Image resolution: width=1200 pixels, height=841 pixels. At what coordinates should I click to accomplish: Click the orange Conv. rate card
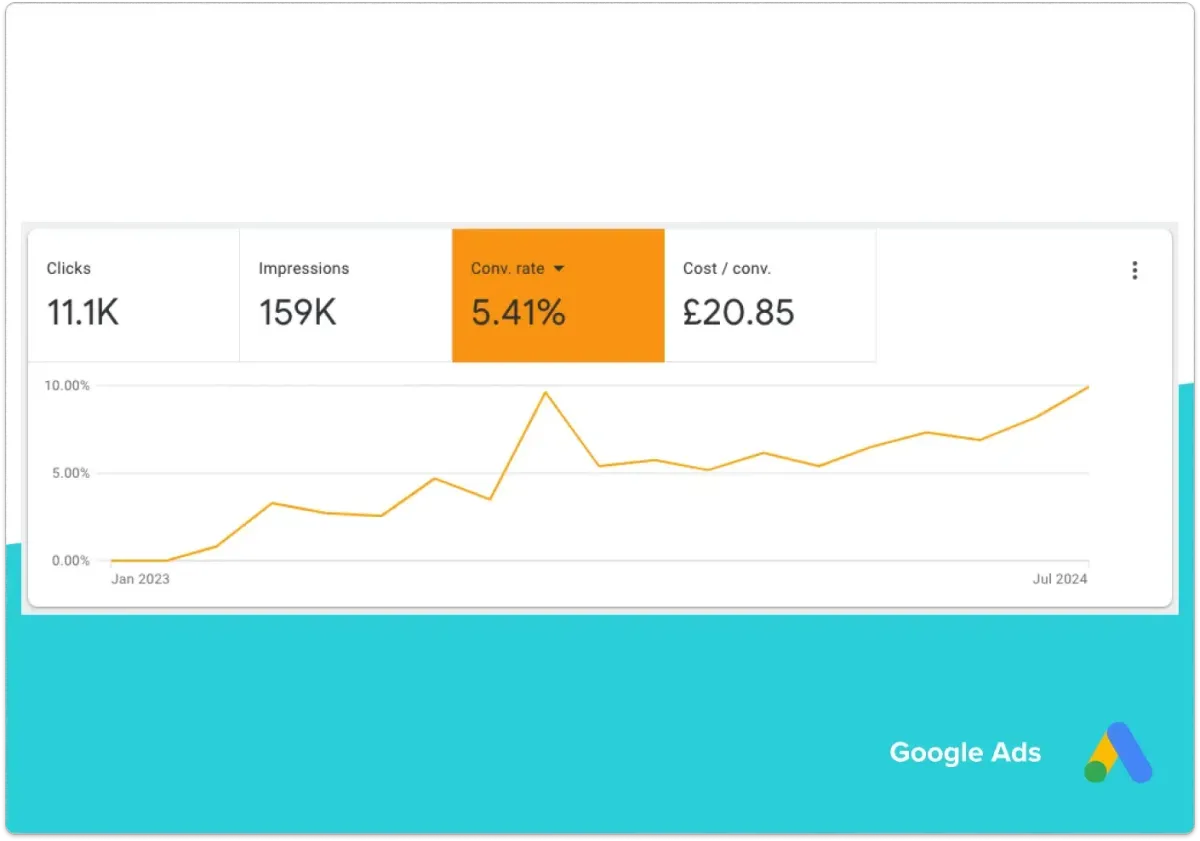tap(558, 295)
